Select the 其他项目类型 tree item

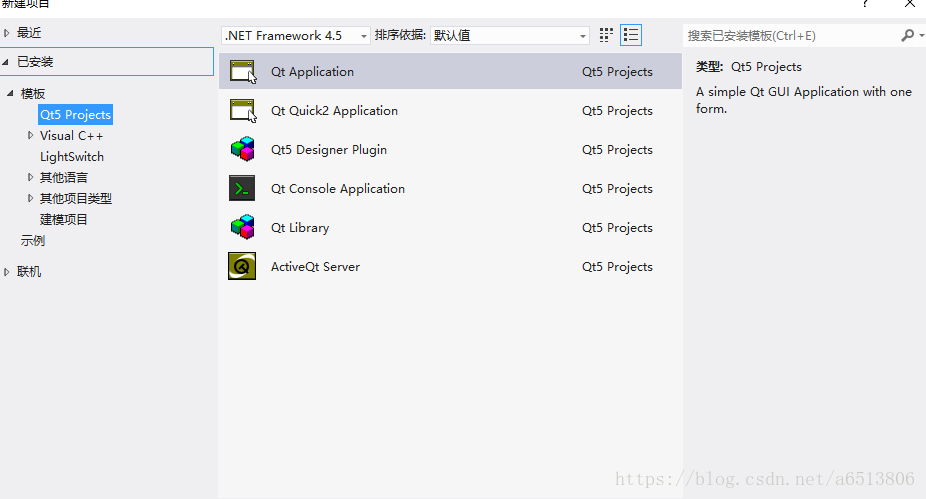[x=76, y=198]
